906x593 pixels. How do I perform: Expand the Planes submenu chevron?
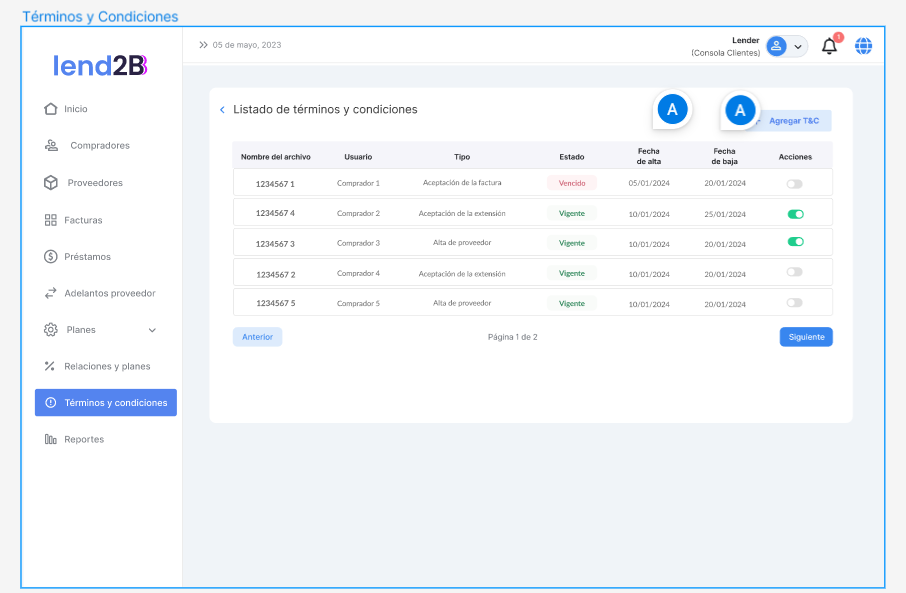click(152, 330)
